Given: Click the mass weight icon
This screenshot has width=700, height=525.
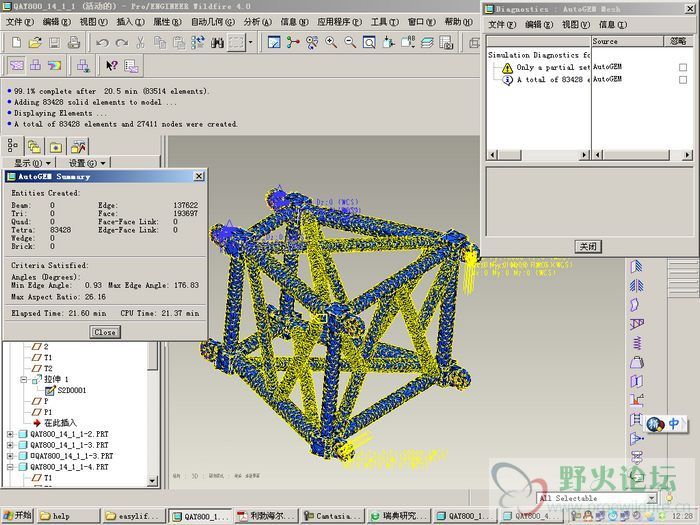Looking at the screenshot, I should point(637,362).
